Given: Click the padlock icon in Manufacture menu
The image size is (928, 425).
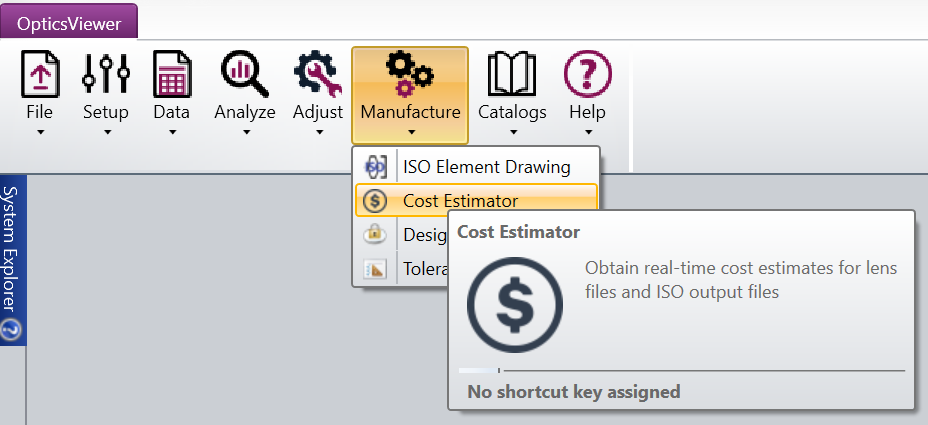Looking at the screenshot, I should point(376,234).
